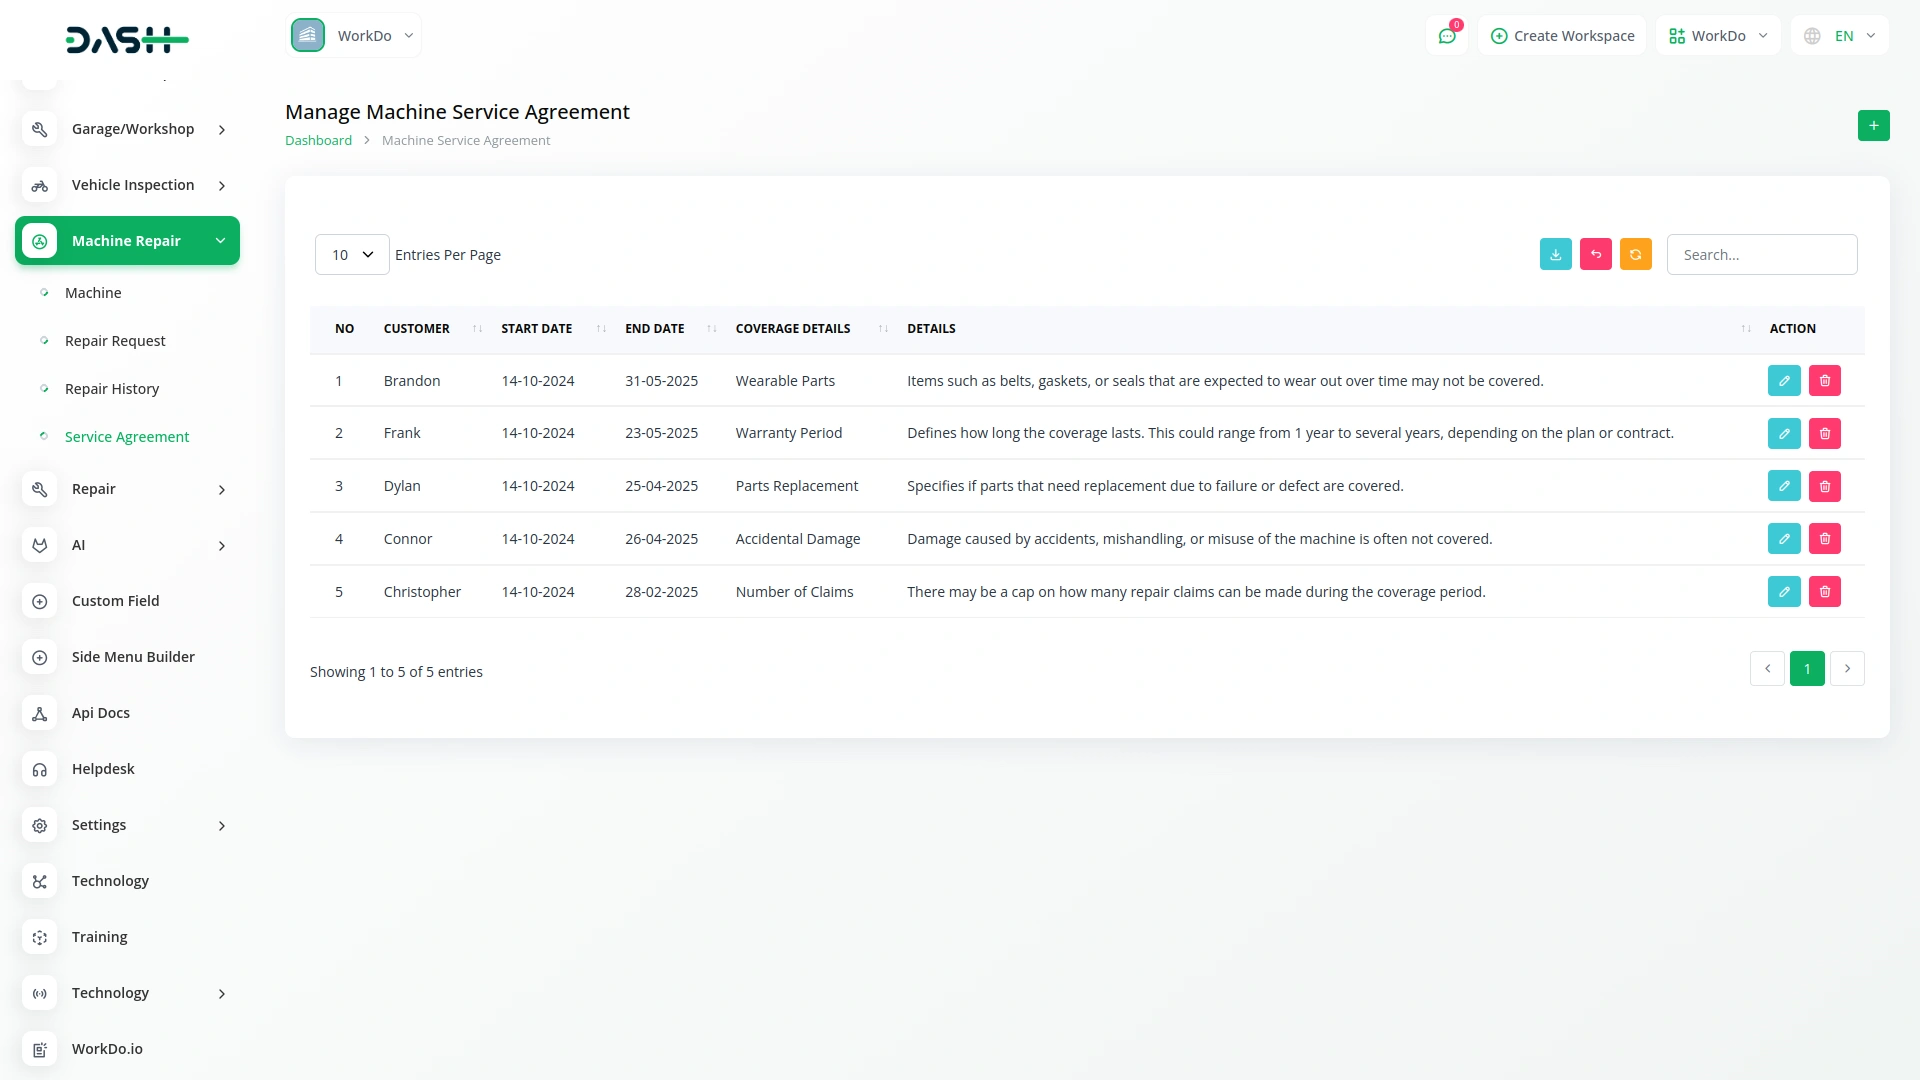The height and width of the screenshot is (1080, 1920).
Task: Edit Brandon's service agreement
Action: (x=1783, y=381)
